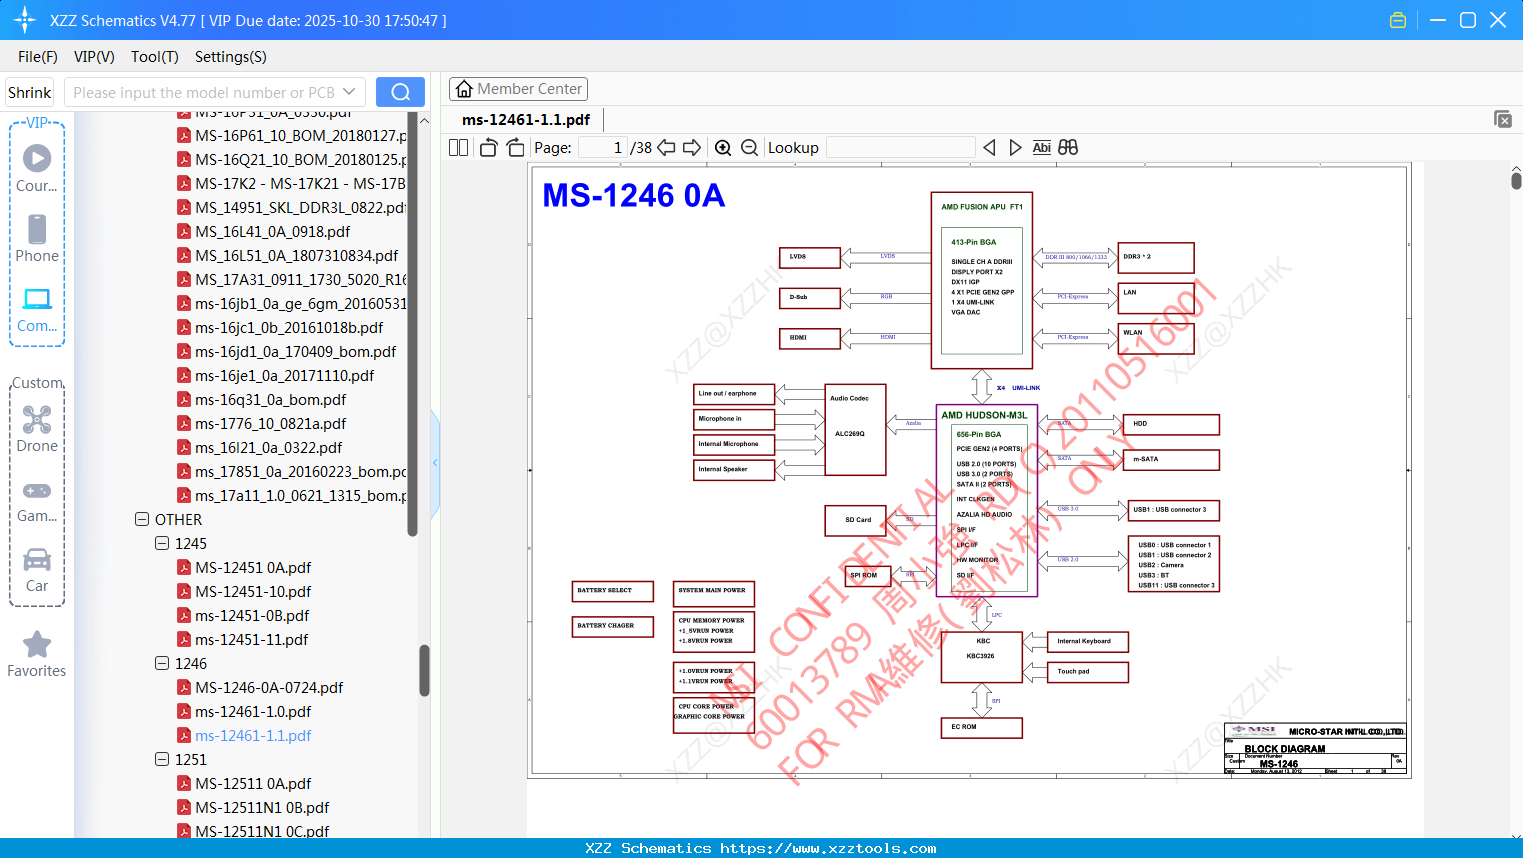This screenshot has height=858, width=1523.
Task: Open ms-16q31_0a_bom.pdf file
Action: point(271,399)
